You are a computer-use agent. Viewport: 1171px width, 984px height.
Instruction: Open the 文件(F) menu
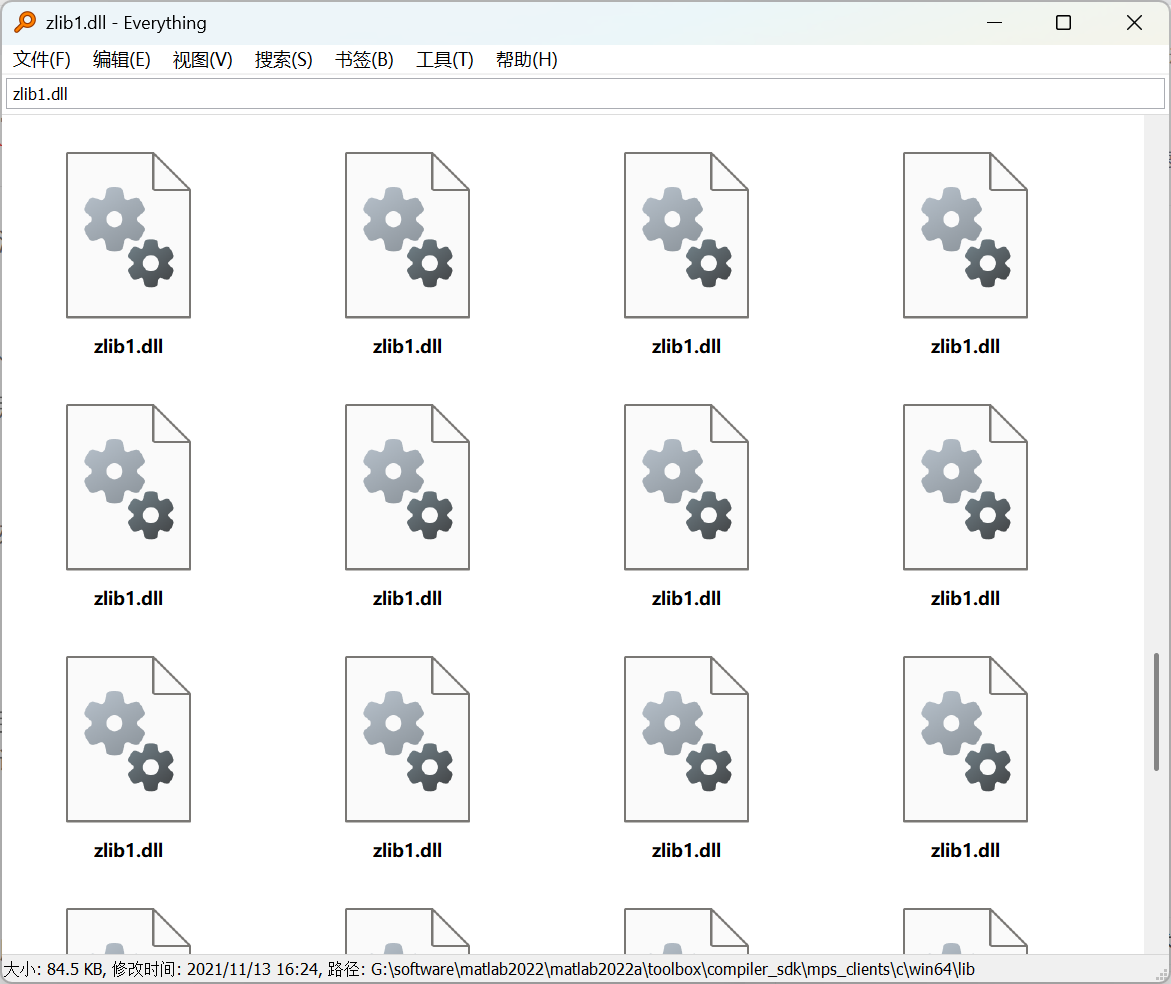point(42,60)
